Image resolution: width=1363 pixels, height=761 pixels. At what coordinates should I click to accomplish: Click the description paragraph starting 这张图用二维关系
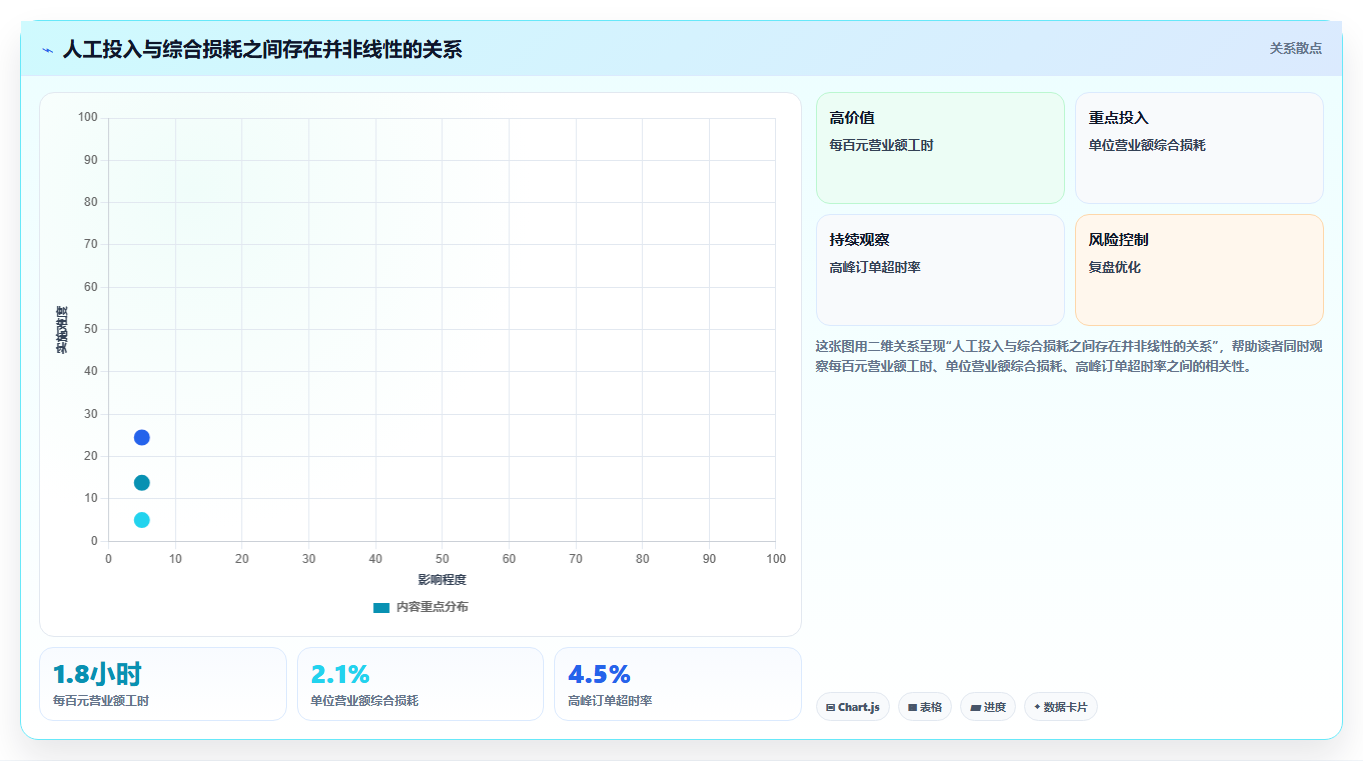tap(1069, 356)
